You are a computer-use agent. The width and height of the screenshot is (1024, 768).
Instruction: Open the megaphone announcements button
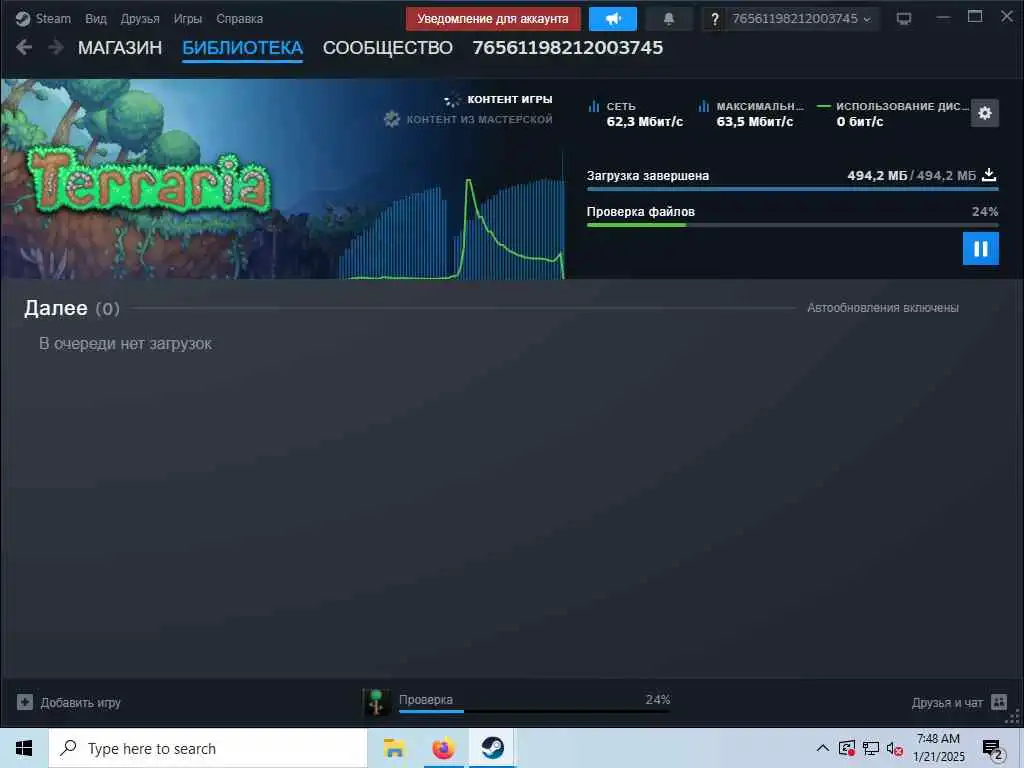click(x=613, y=18)
